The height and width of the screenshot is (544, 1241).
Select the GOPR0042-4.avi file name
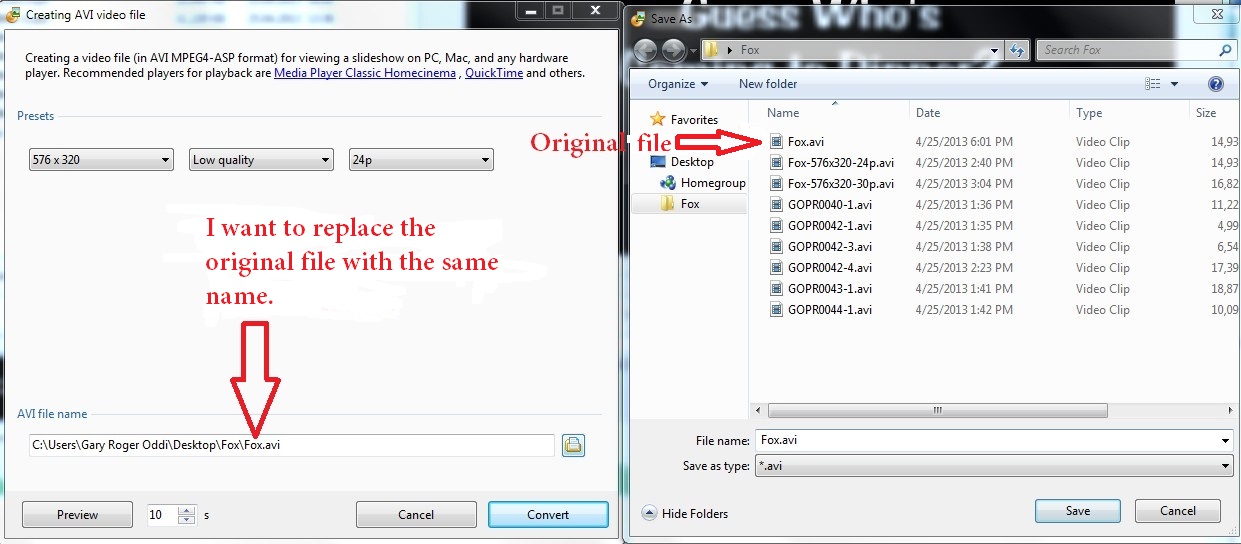pyautogui.click(x=830, y=268)
